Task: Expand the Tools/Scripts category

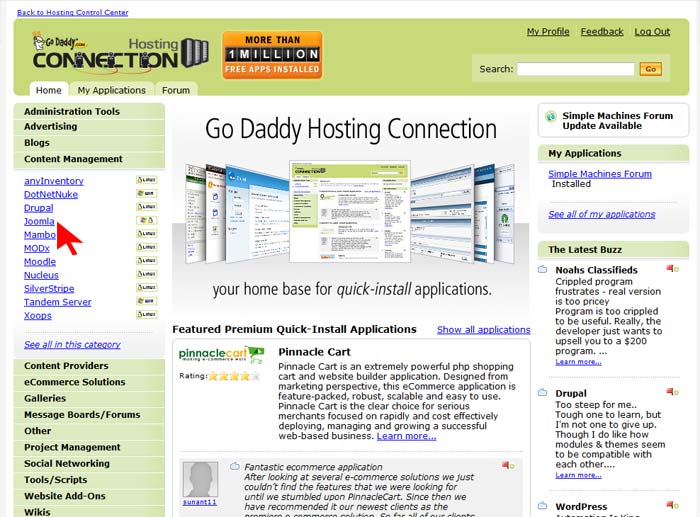Action: (x=89, y=480)
